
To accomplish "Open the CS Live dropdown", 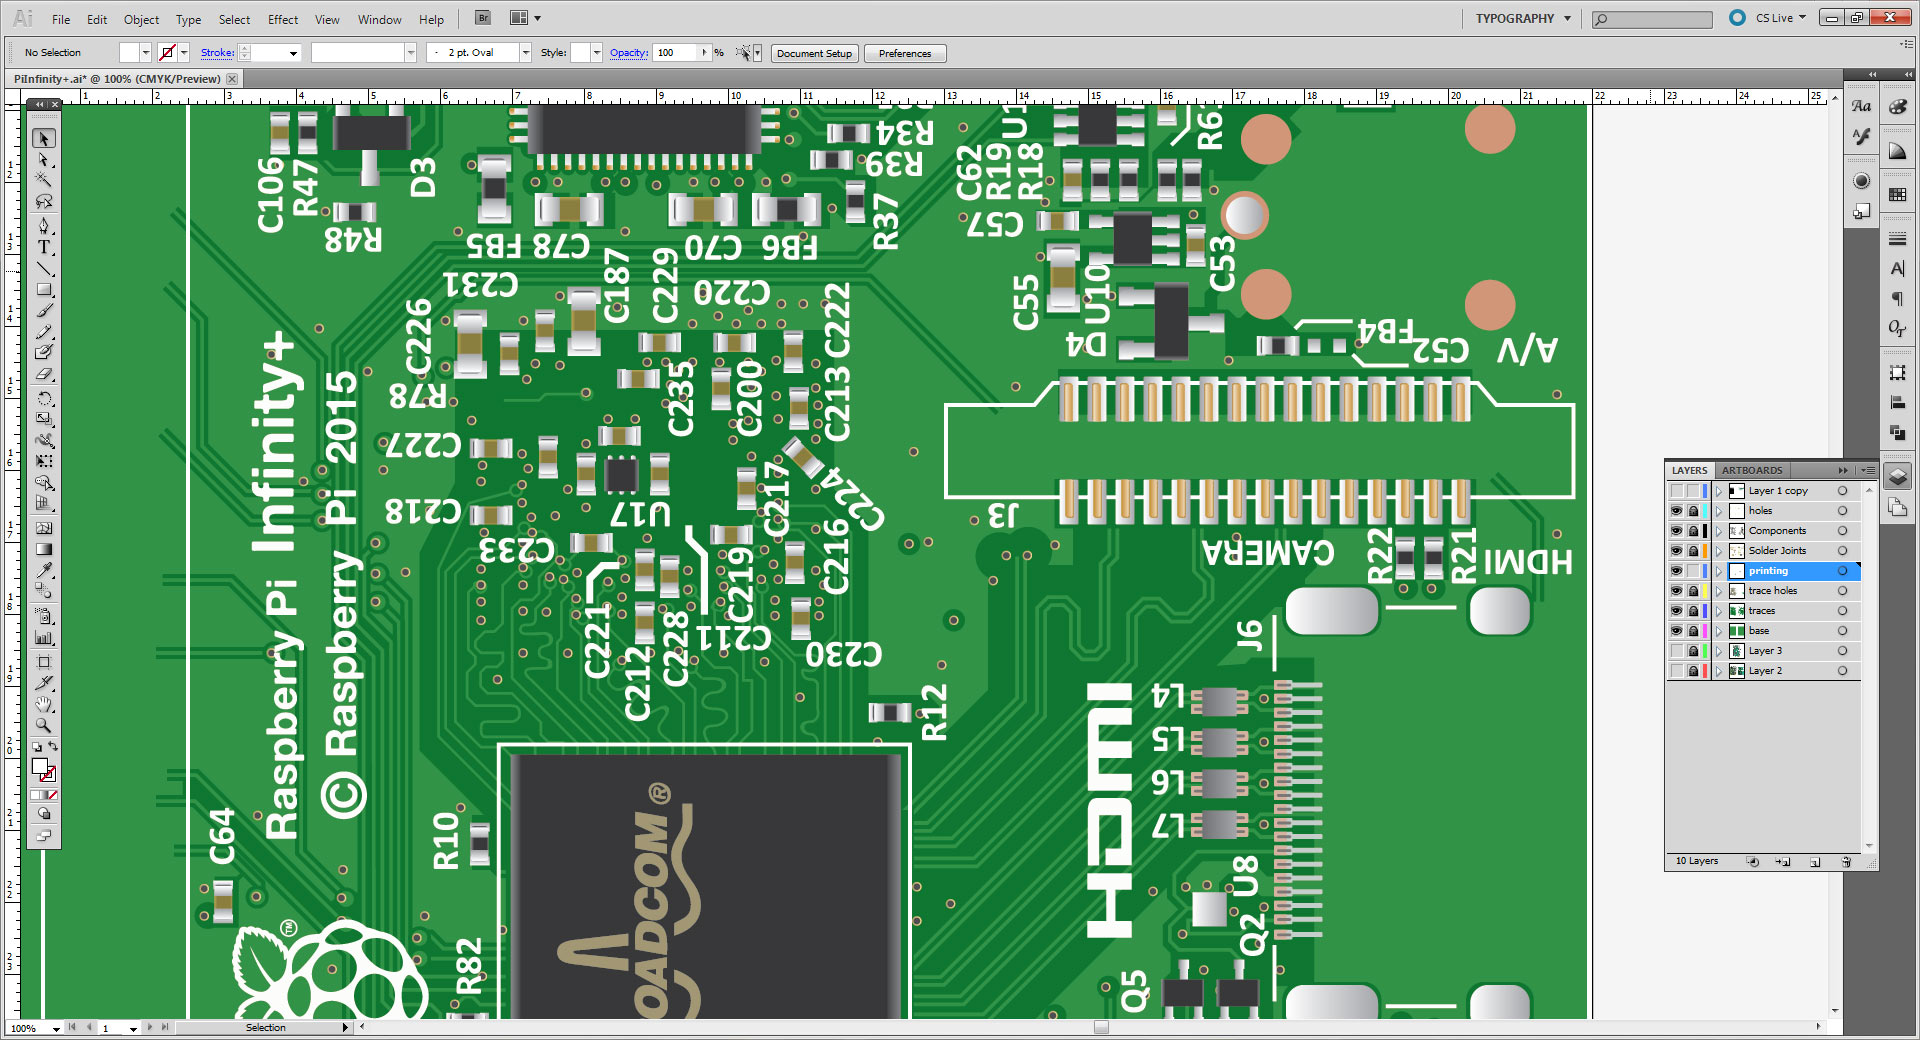I will click(x=1781, y=18).
